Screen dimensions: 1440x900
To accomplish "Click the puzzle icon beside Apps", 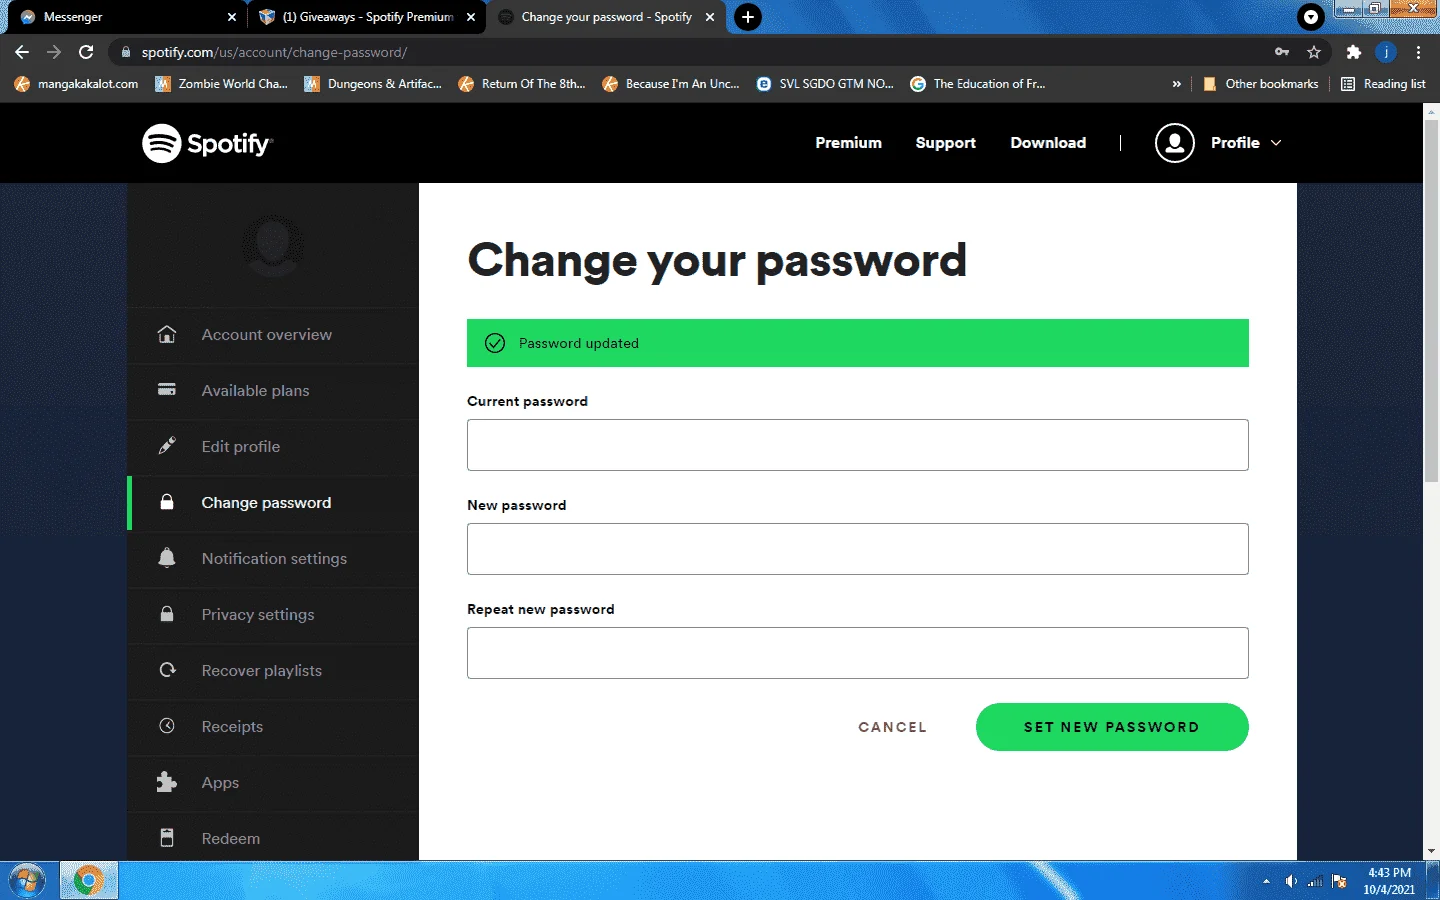I will pos(167,782).
